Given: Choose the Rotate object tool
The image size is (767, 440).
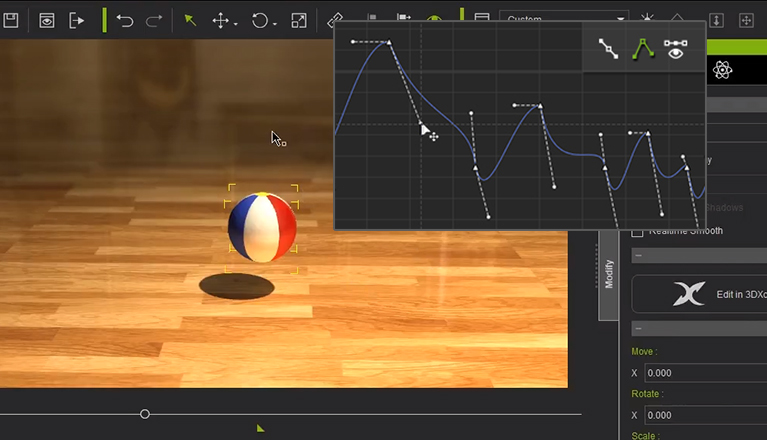Looking at the screenshot, I should click(x=260, y=21).
